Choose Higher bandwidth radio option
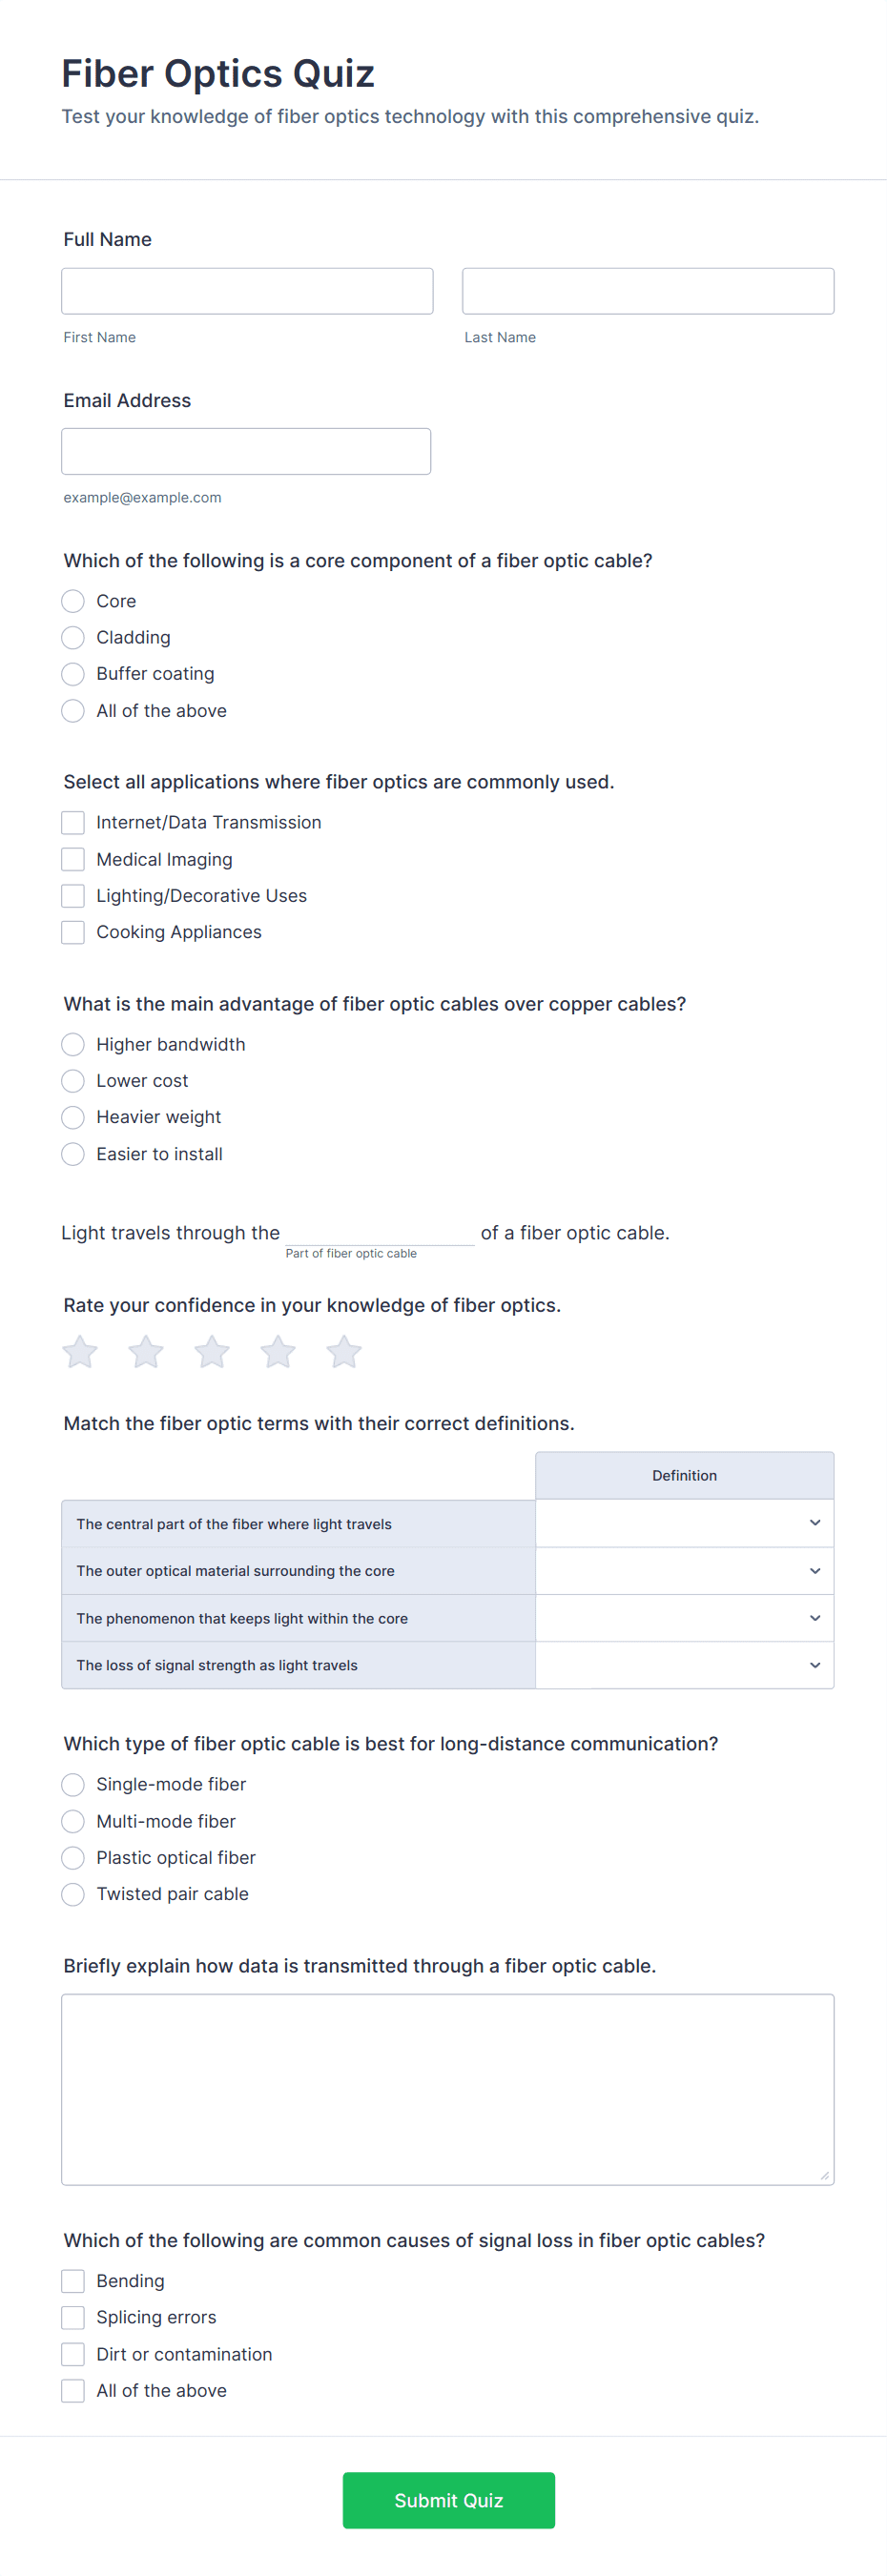Image resolution: width=887 pixels, height=2576 pixels. click(x=73, y=1045)
